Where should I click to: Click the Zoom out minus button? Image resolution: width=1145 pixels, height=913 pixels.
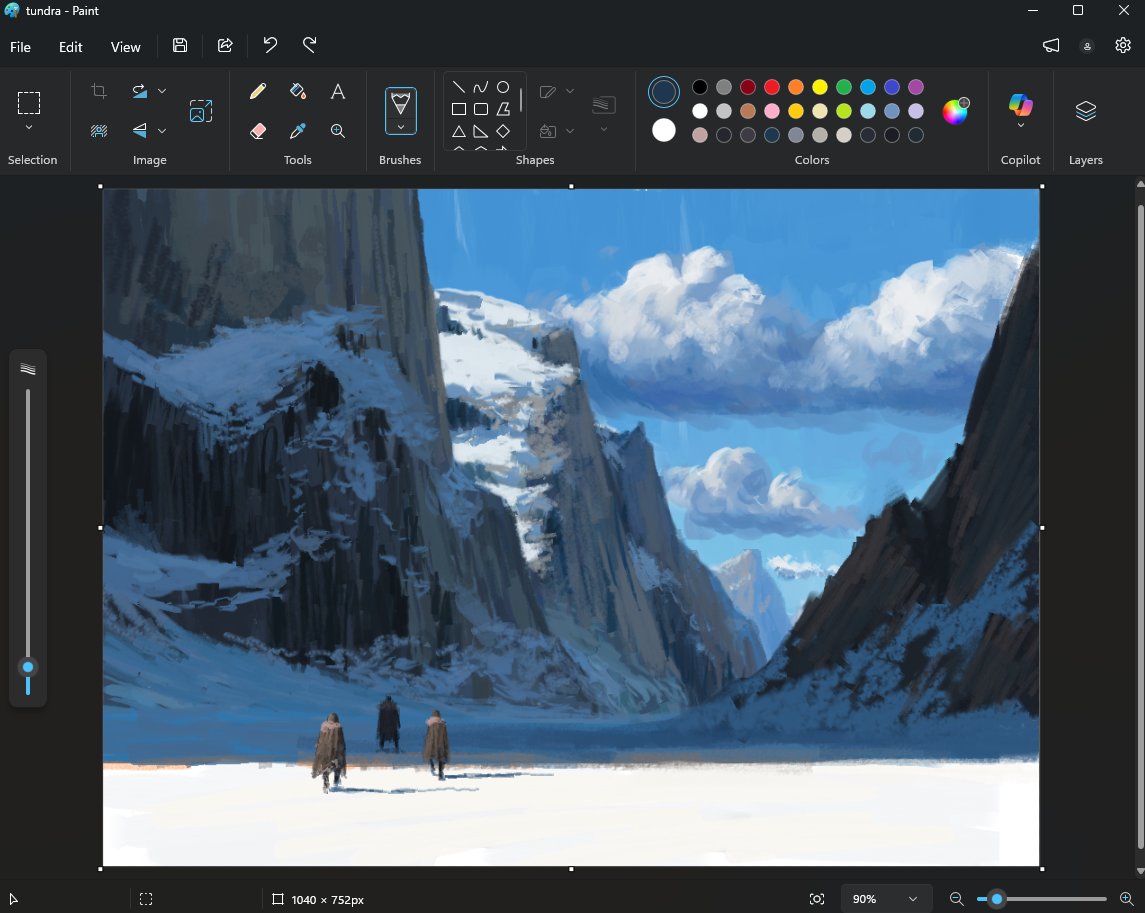(x=956, y=899)
